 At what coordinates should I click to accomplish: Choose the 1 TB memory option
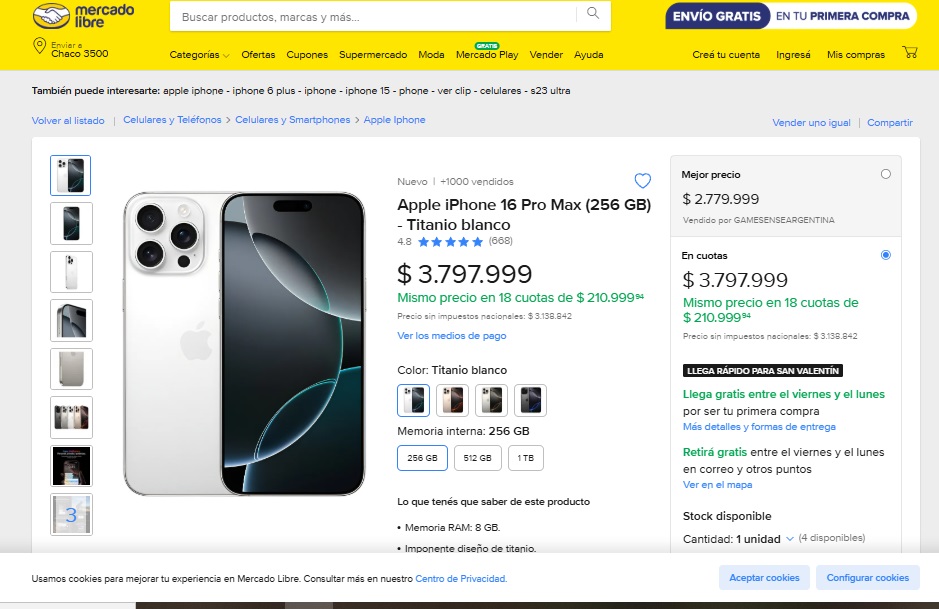(525, 458)
